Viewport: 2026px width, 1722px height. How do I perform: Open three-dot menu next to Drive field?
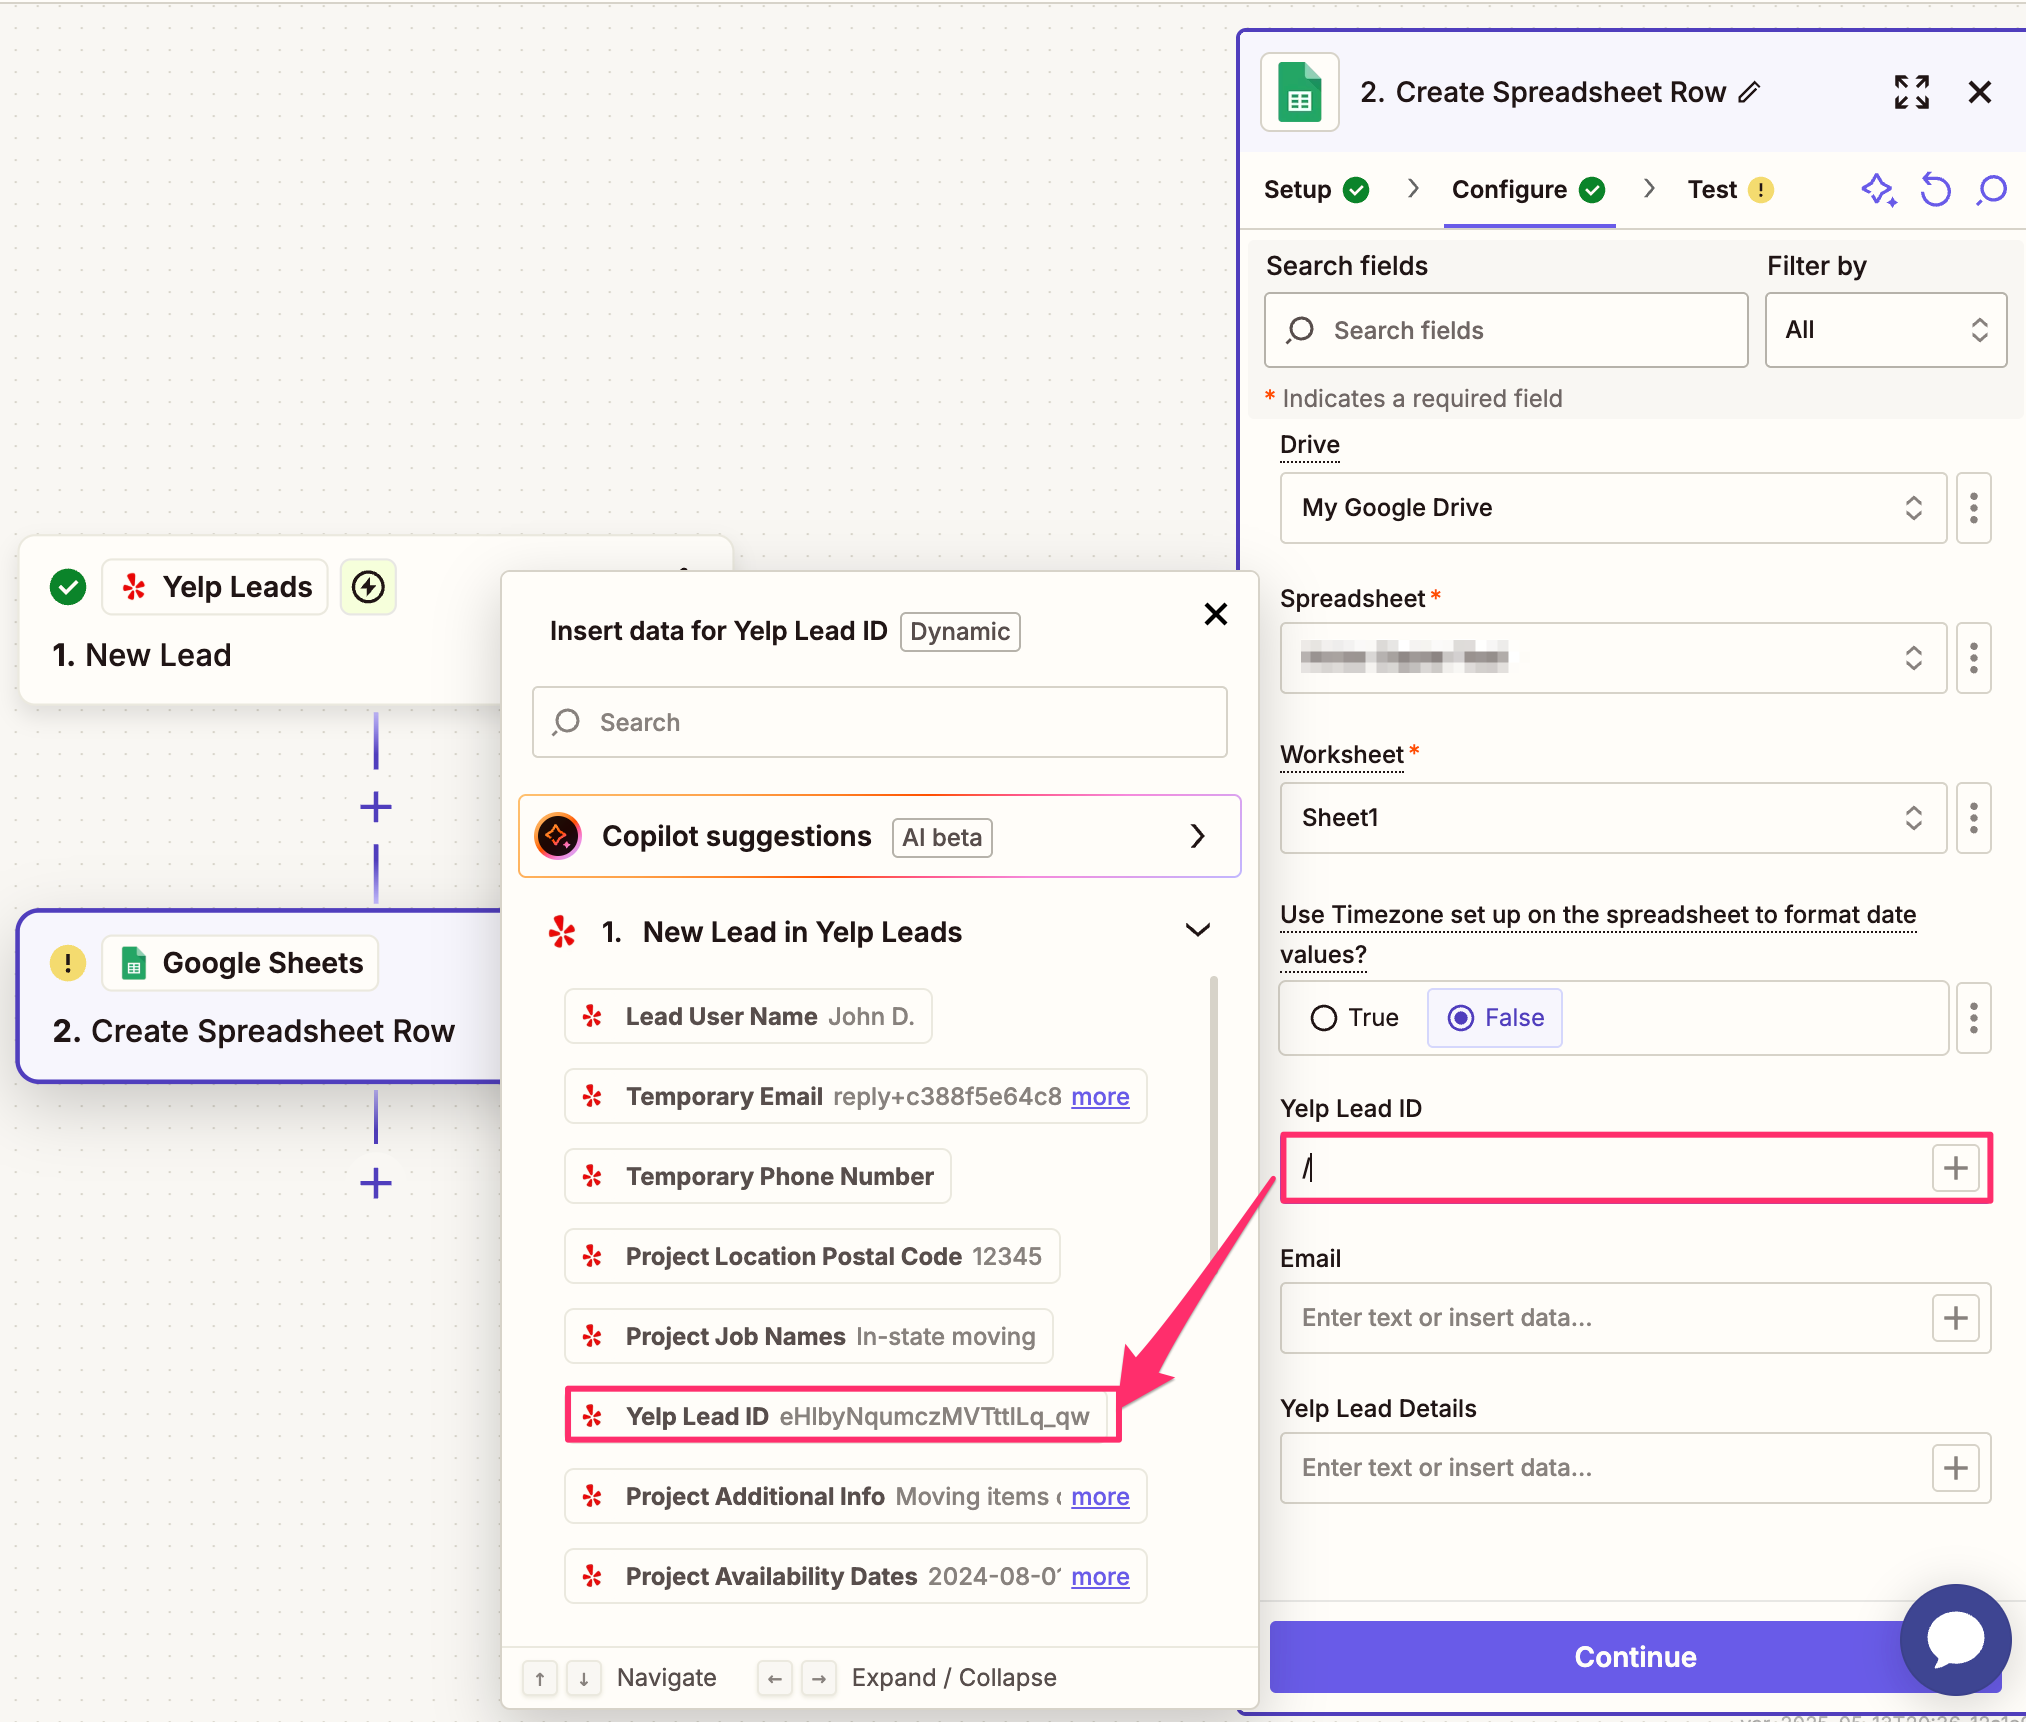(1973, 508)
